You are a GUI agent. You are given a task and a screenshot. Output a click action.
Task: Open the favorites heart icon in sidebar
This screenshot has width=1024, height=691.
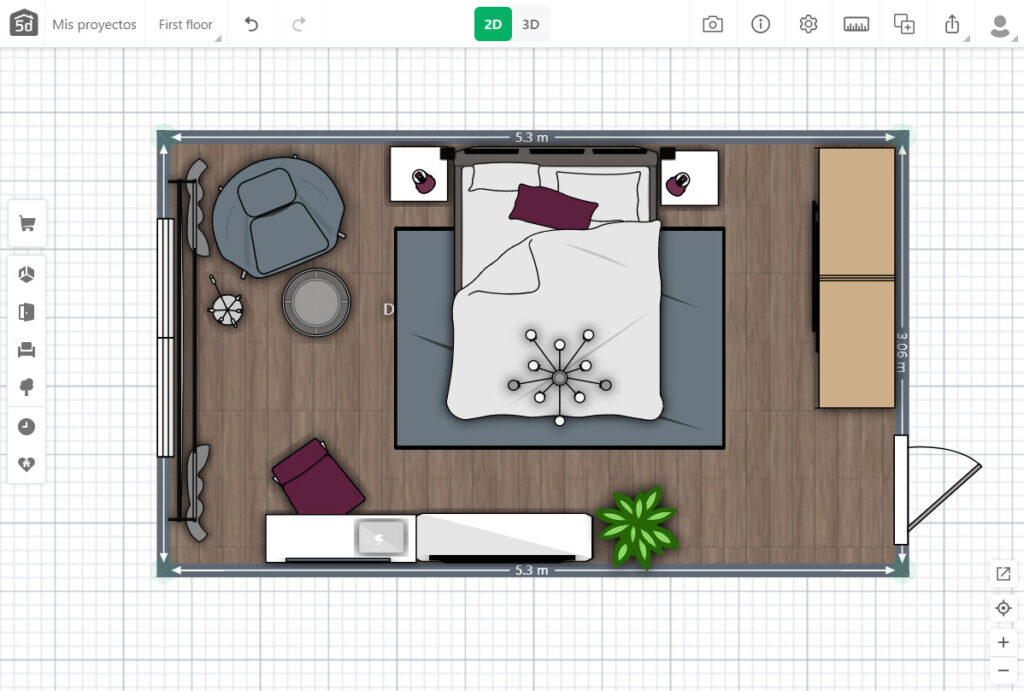(x=27, y=464)
